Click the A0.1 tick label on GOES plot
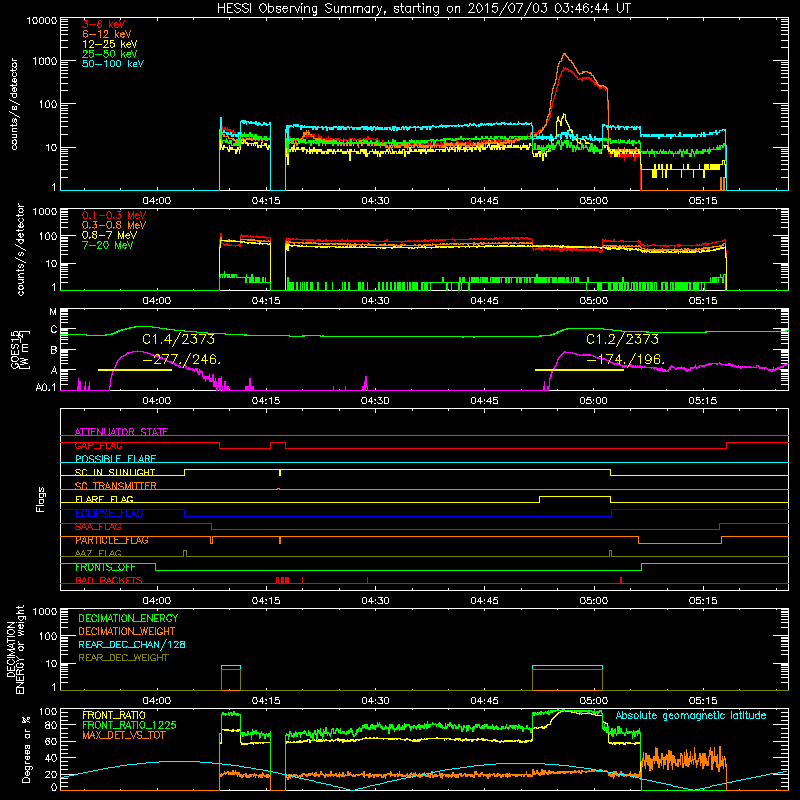 (x=46, y=388)
